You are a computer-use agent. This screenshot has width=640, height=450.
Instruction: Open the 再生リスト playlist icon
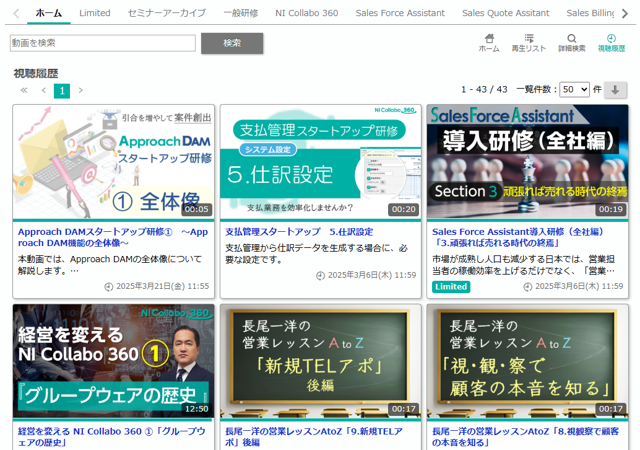(x=529, y=43)
